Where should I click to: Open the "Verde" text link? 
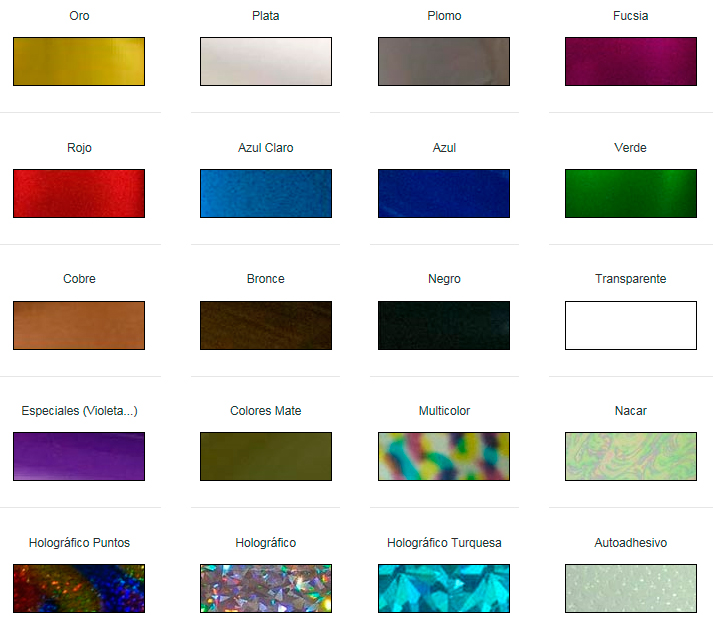point(630,148)
